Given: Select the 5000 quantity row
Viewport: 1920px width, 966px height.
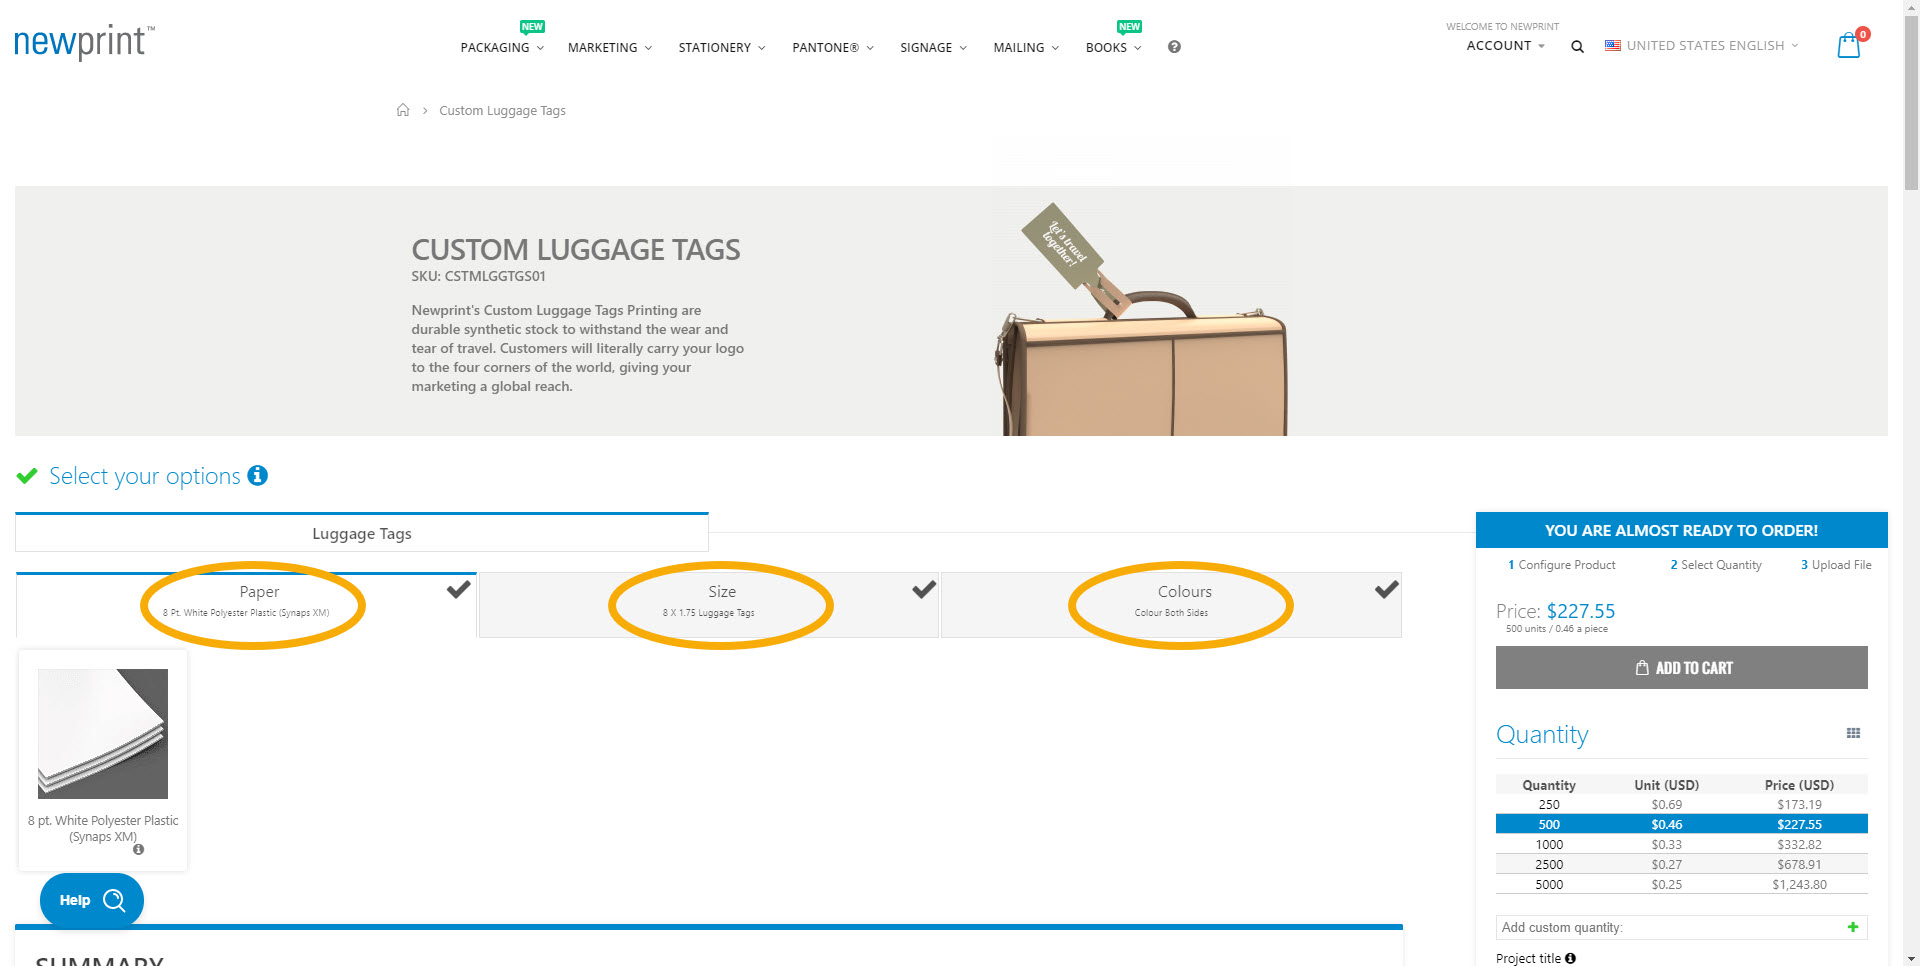Looking at the screenshot, I should coord(1682,884).
